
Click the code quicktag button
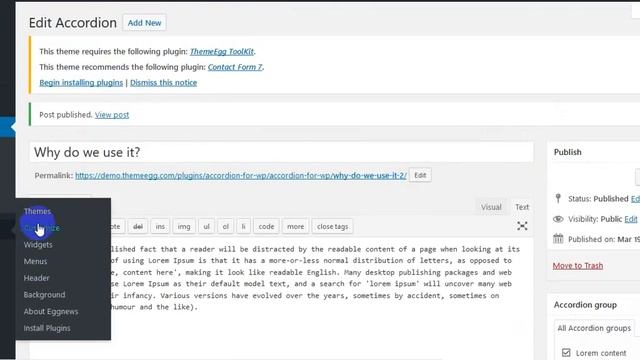click(x=266, y=226)
